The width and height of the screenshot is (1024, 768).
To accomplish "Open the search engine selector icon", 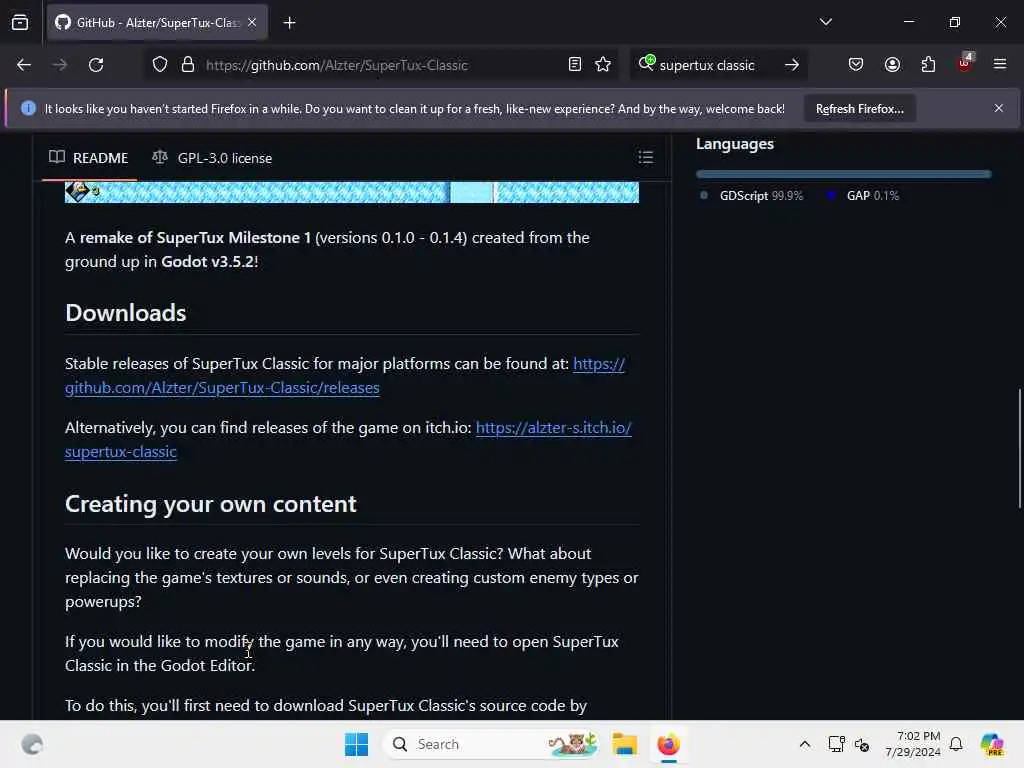I will [x=647, y=63].
